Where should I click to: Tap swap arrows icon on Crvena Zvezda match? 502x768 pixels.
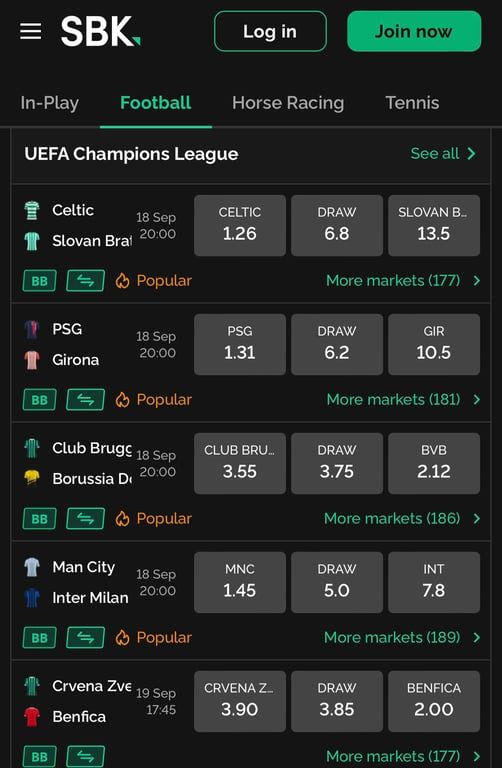tap(85, 756)
